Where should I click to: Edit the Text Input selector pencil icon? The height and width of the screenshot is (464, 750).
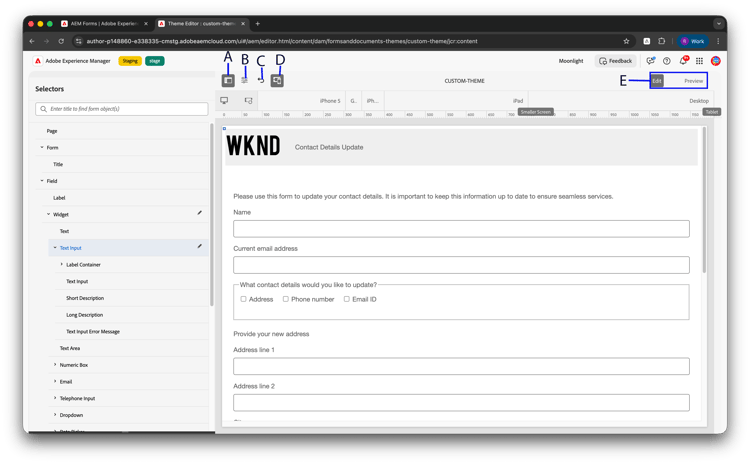pyautogui.click(x=199, y=246)
